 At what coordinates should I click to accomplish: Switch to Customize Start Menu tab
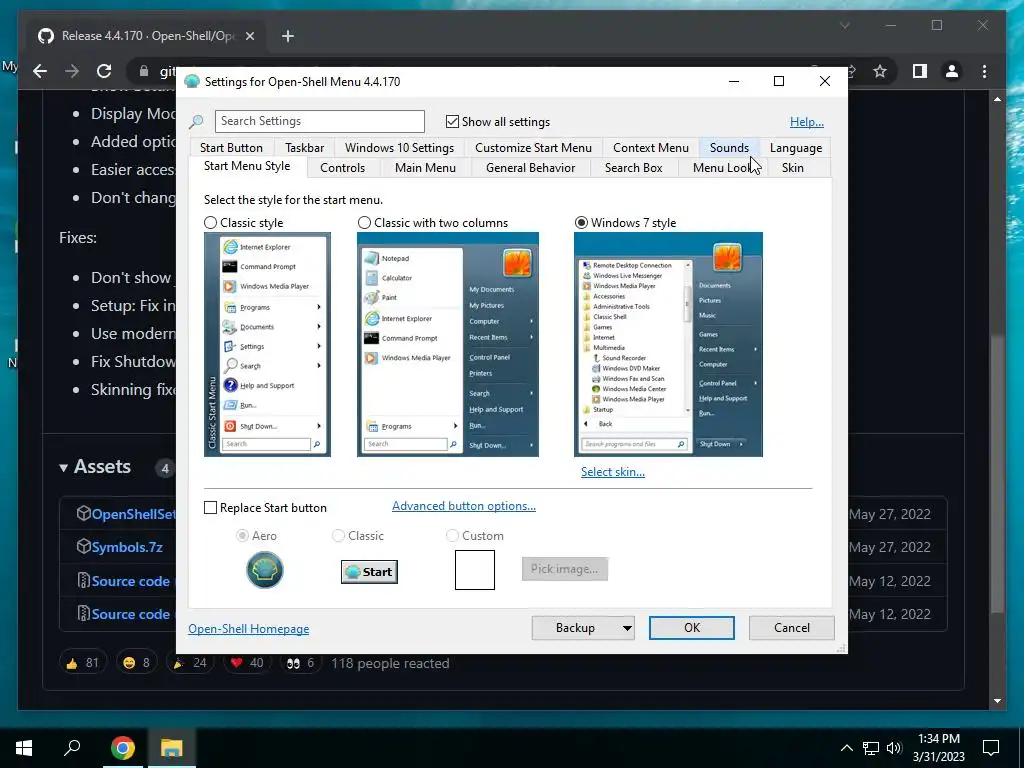(x=534, y=148)
